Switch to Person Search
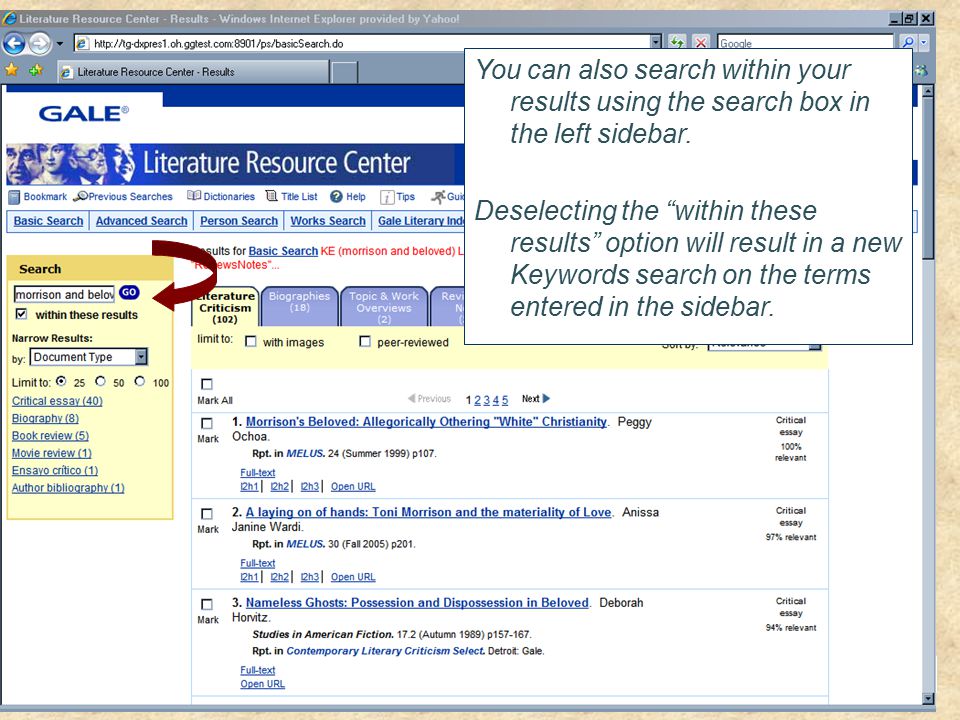Screen dimensions: 960x720 (239, 221)
